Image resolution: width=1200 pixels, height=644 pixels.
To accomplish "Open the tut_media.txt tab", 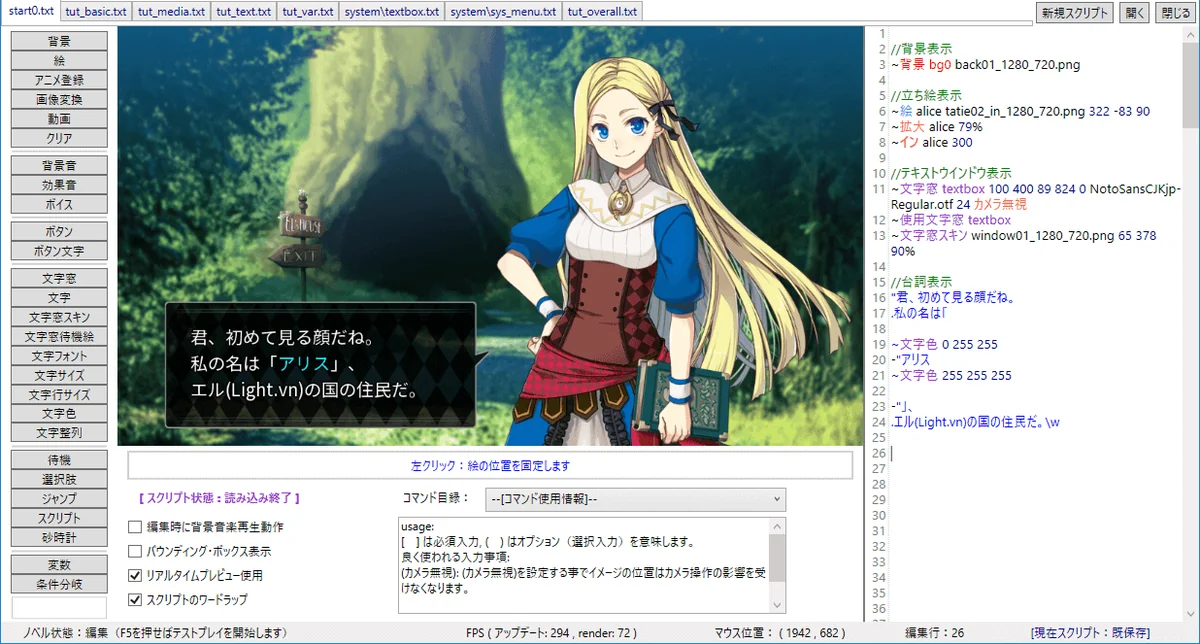I will [171, 12].
